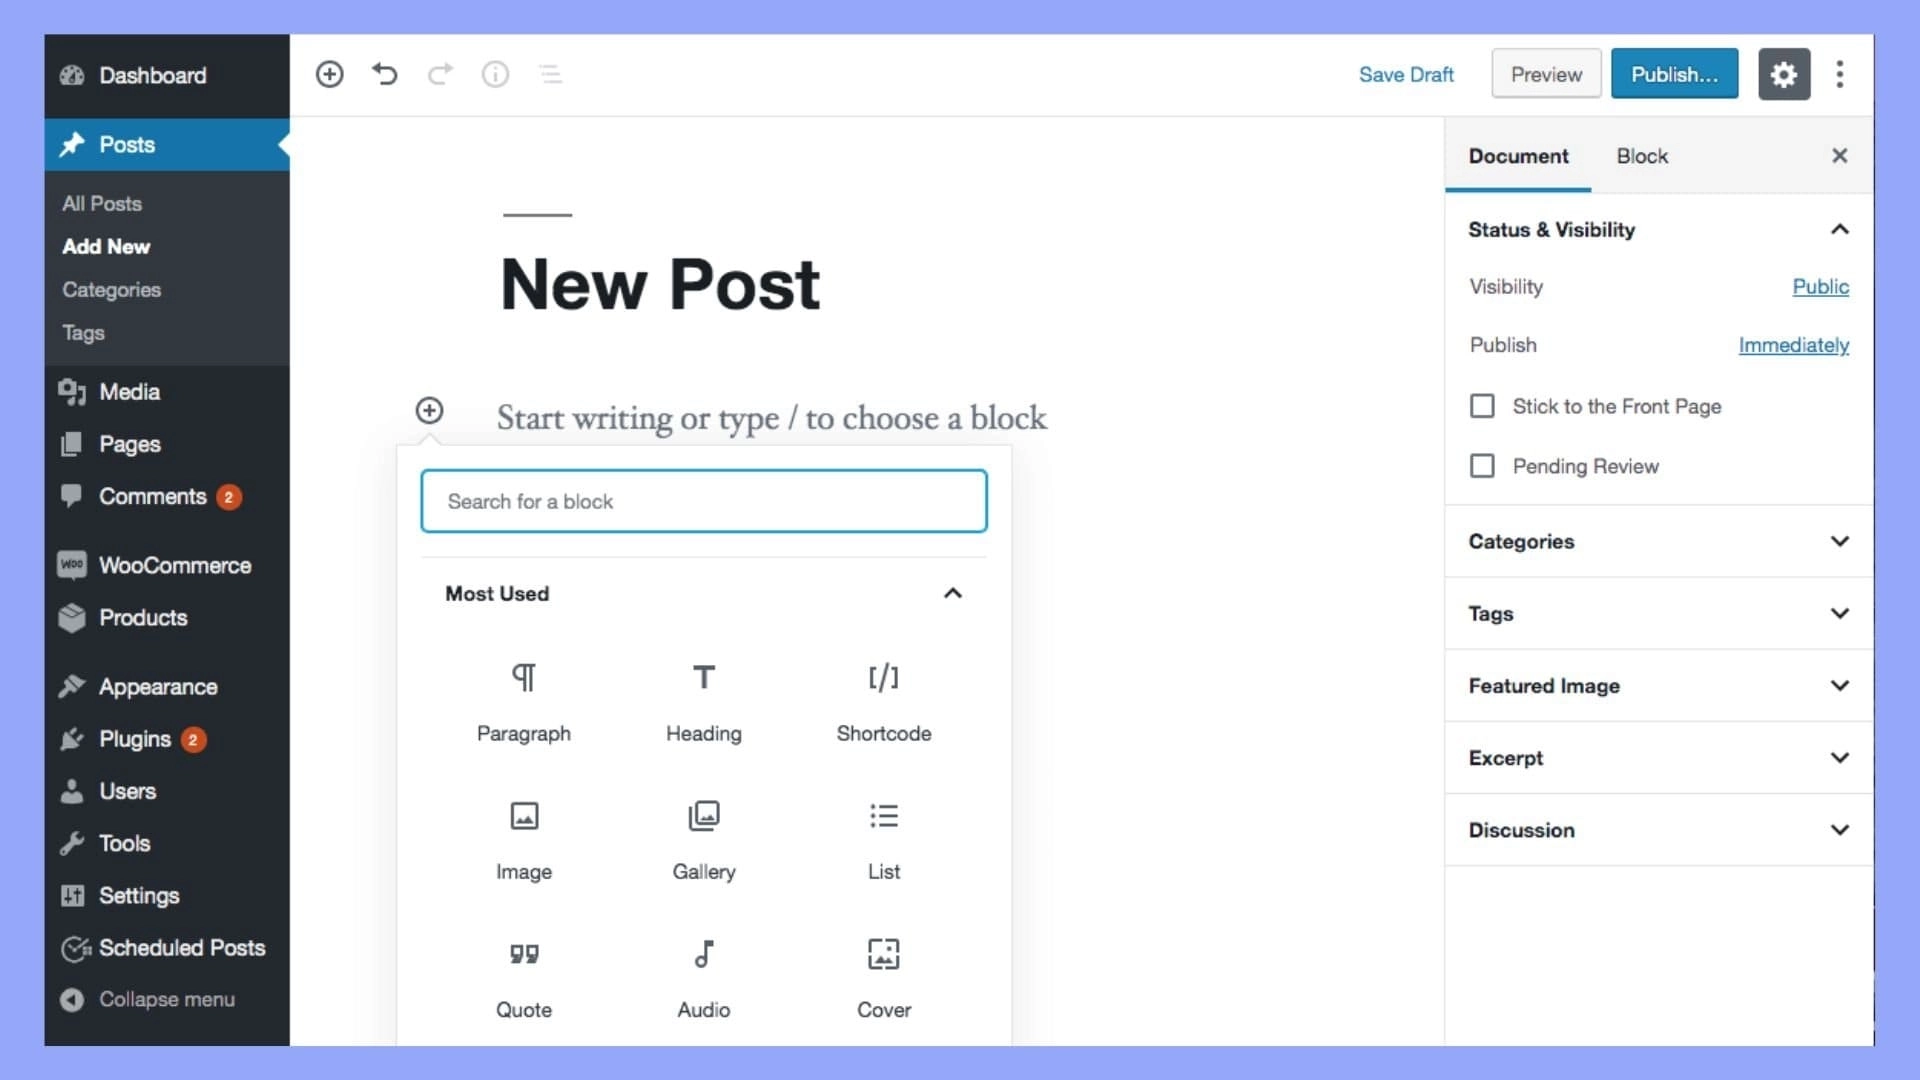Image resolution: width=1920 pixels, height=1080 pixels.
Task: Select the Audio block icon
Action: pyautogui.click(x=703, y=953)
